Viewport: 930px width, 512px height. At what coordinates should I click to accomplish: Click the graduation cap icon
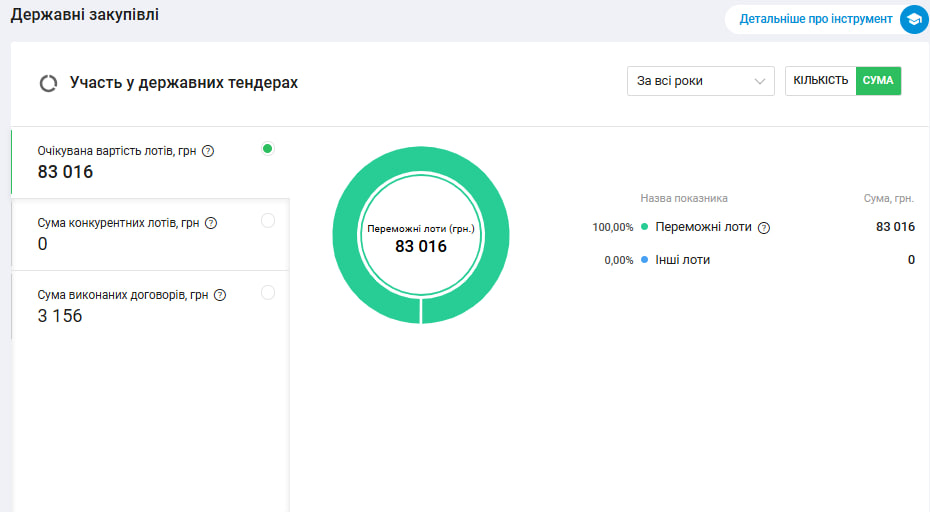(x=912, y=19)
